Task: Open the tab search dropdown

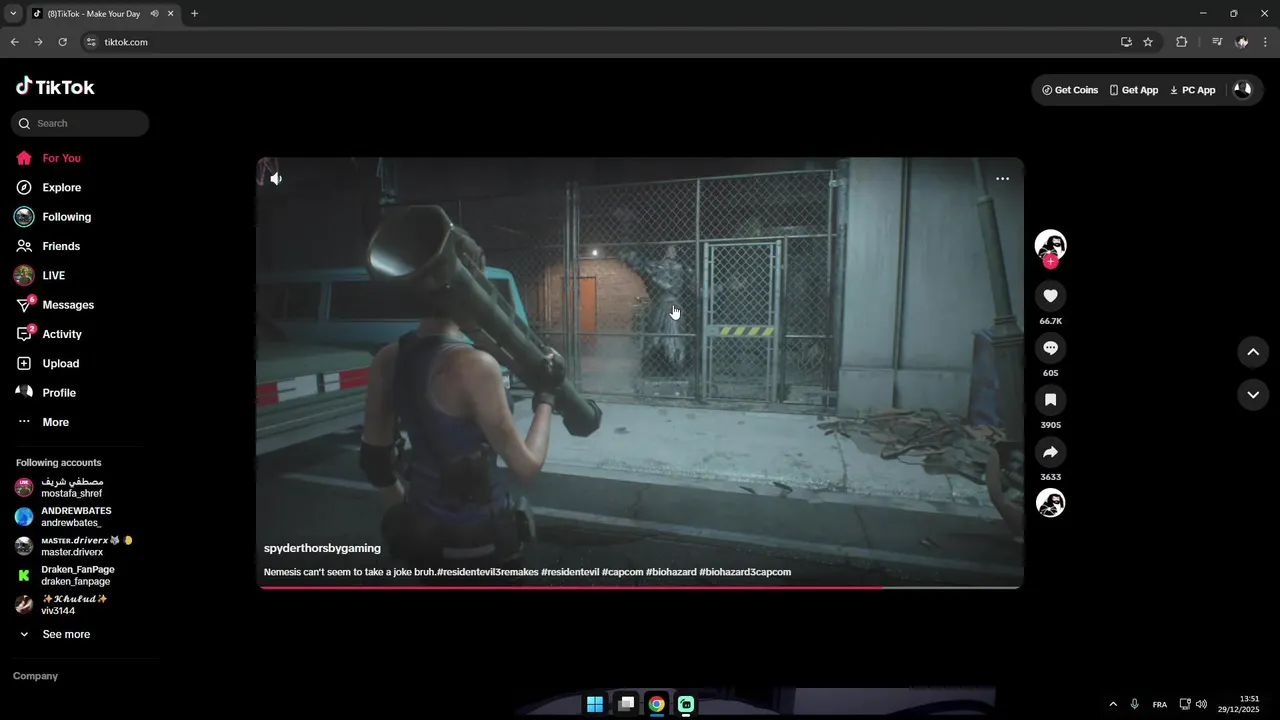Action: 13,13
